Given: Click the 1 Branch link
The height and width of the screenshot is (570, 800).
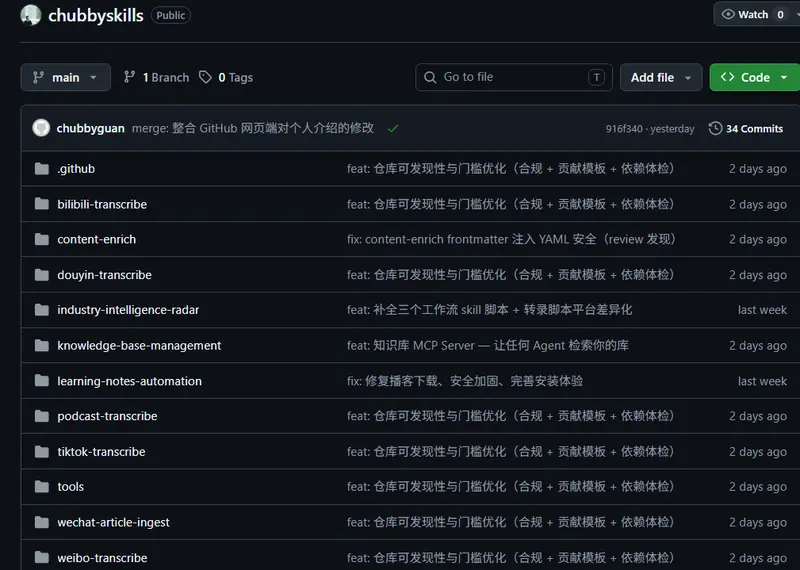Looking at the screenshot, I should coord(157,77).
